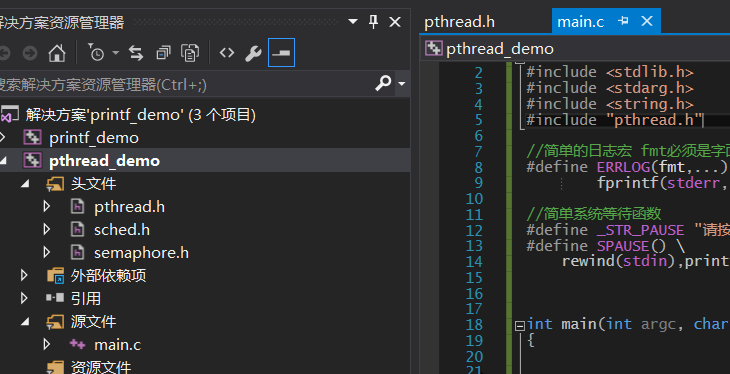Viewport: 730px width, 374px height.
Task: Select the main.c editor tab
Action: pyautogui.click(x=581, y=22)
